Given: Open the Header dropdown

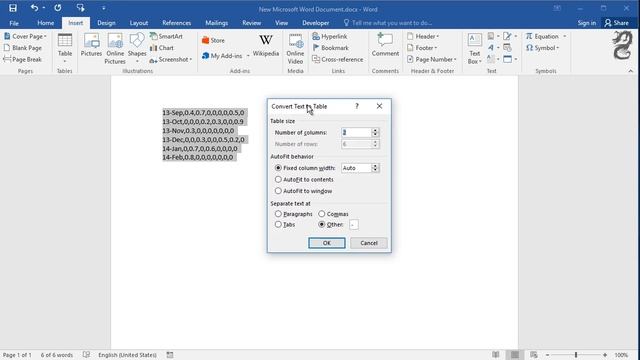Looking at the screenshot, I should click(x=423, y=36).
